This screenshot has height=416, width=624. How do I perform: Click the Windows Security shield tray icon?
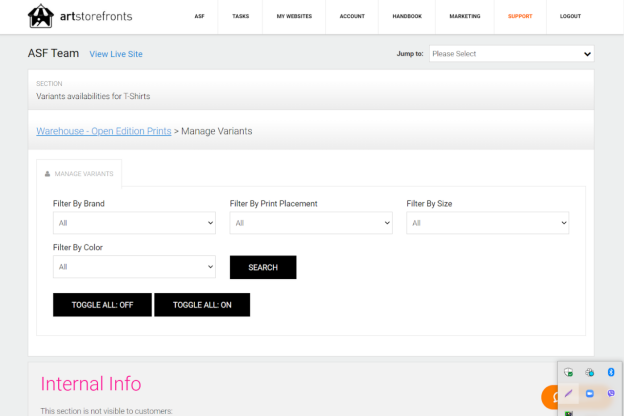[x=568, y=372]
